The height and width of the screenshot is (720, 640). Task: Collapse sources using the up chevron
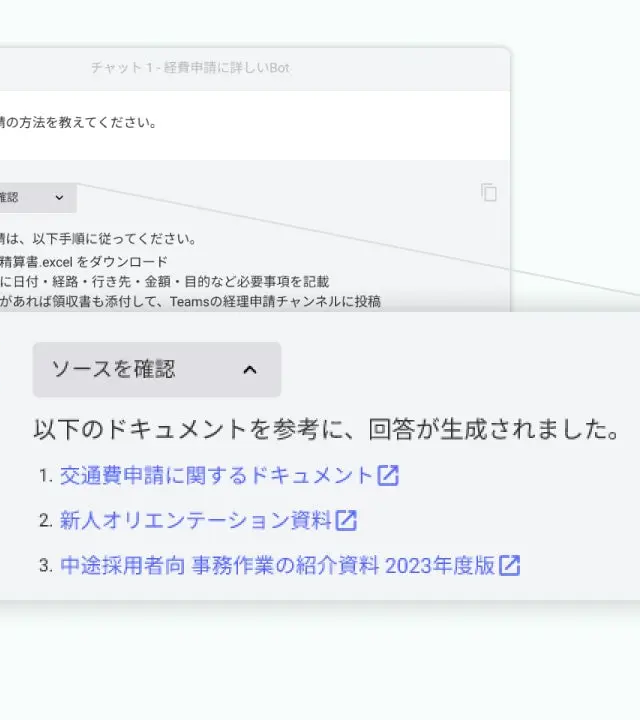250,370
